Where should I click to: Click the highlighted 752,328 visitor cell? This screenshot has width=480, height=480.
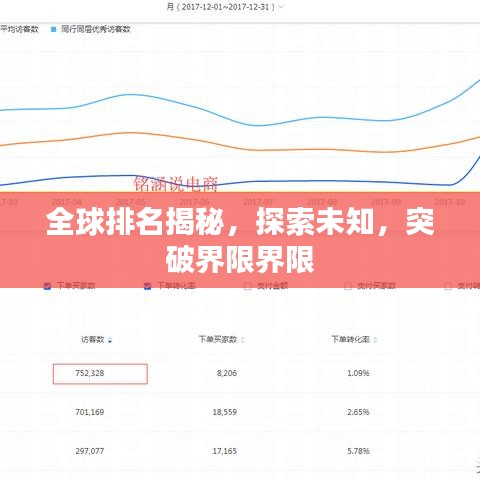pyautogui.click(x=100, y=374)
